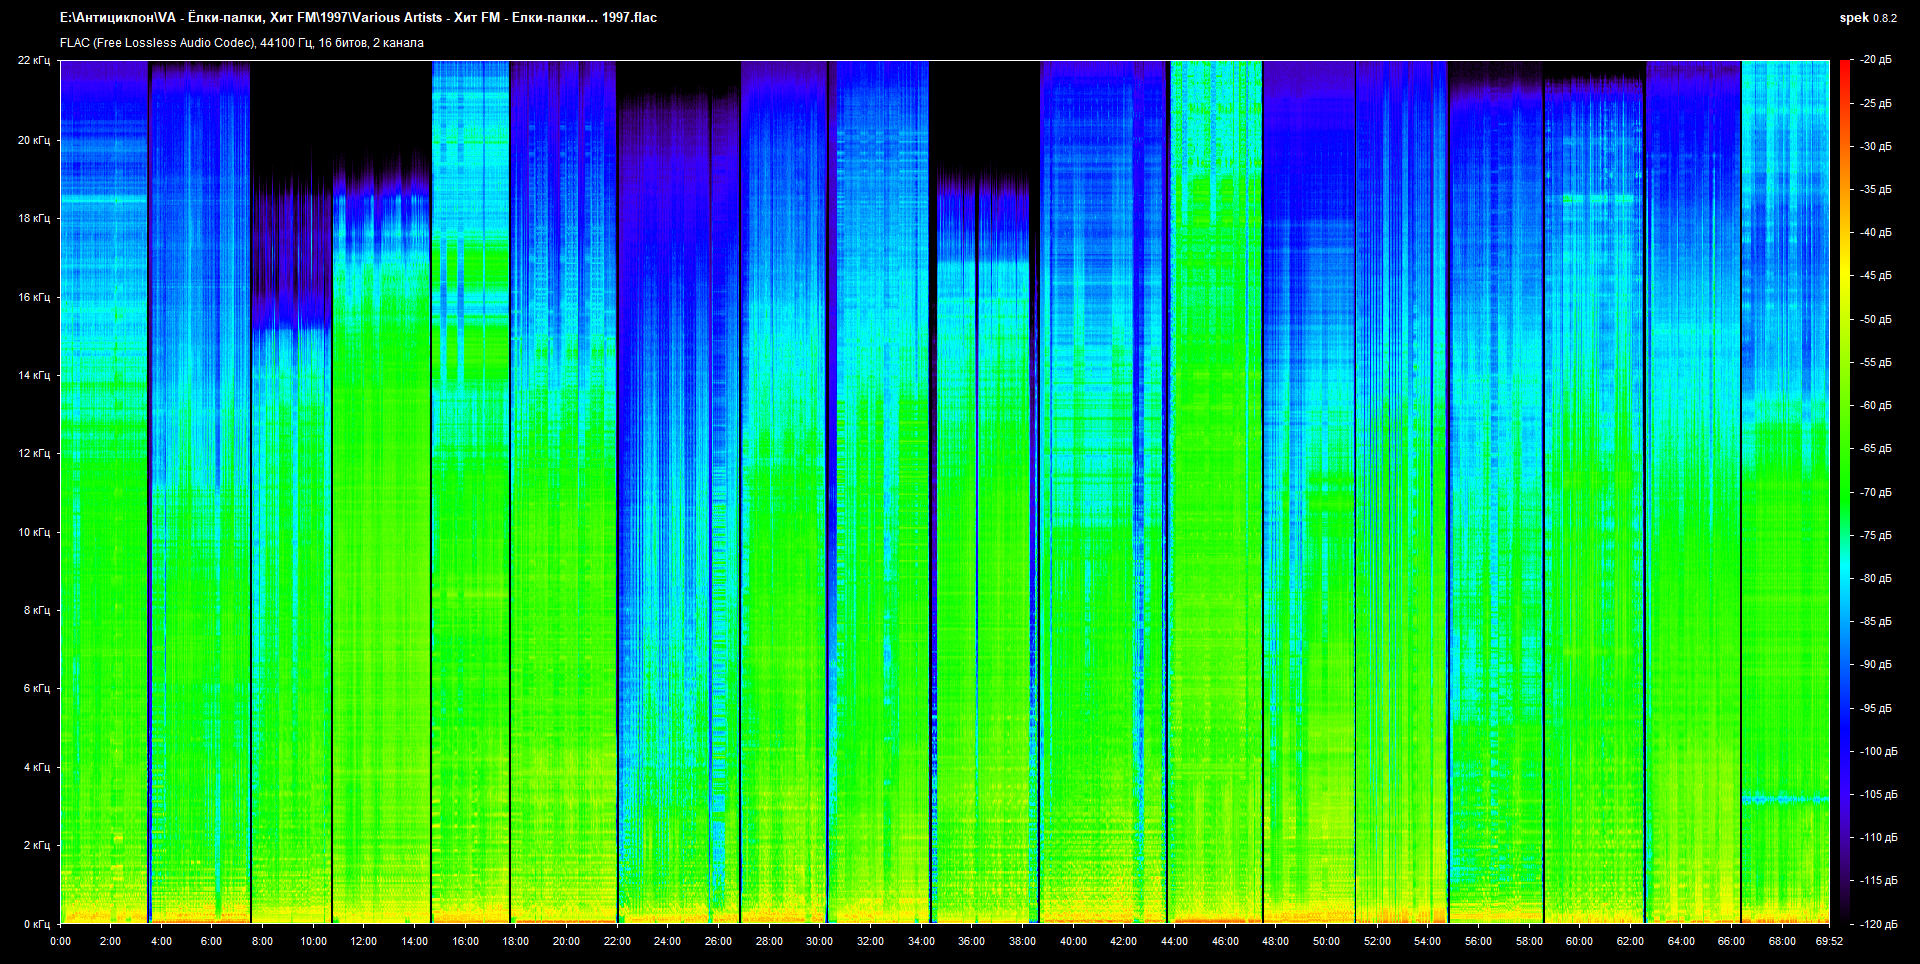Viewport: 1920px width, 964px height.
Task: Click the file path title text
Action: pos(358,18)
